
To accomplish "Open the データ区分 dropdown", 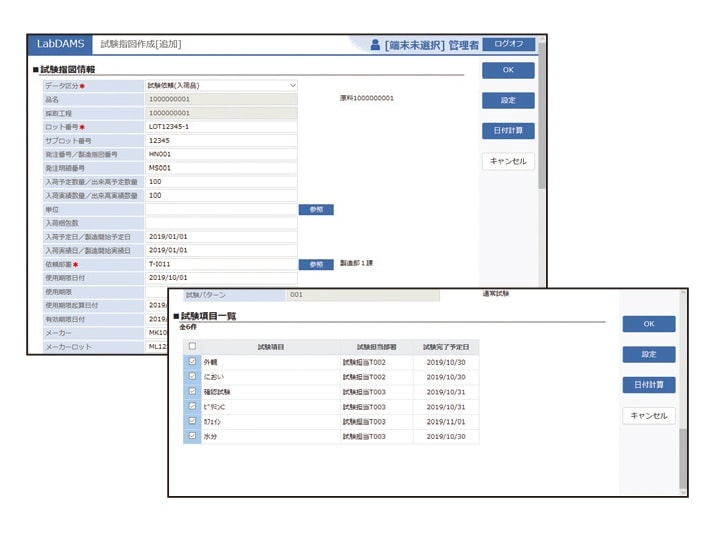I will 221,86.
